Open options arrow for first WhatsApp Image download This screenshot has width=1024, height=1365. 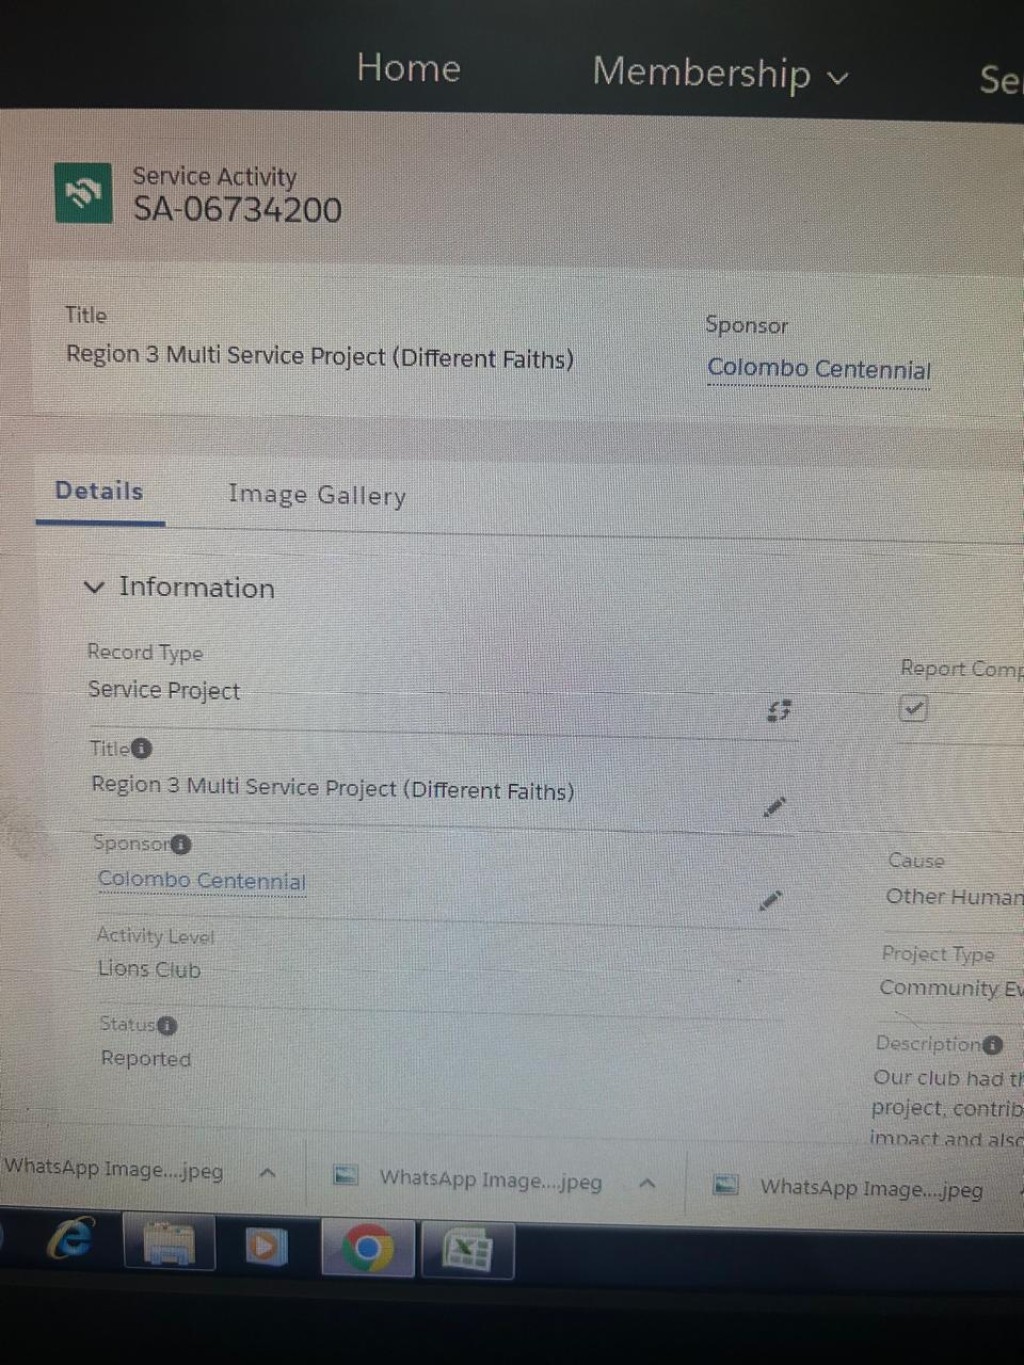(267, 1173)
